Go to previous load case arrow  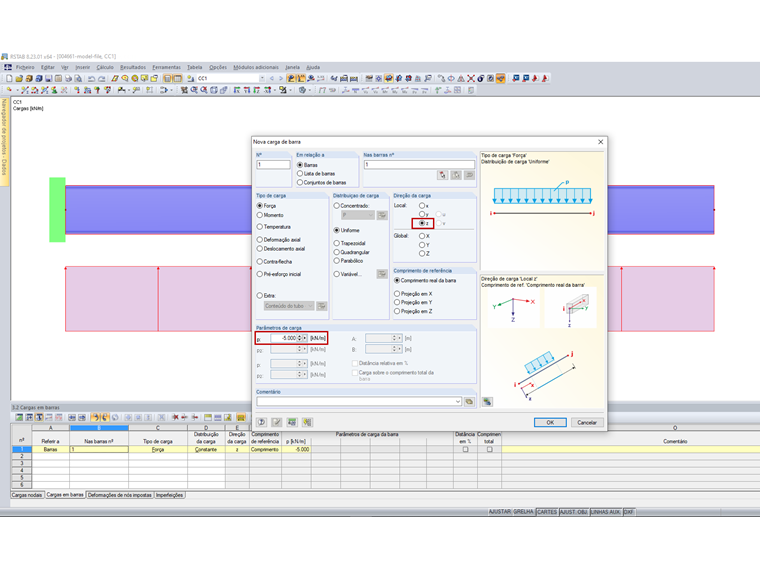pyautogui.click(x=272, y=78)
